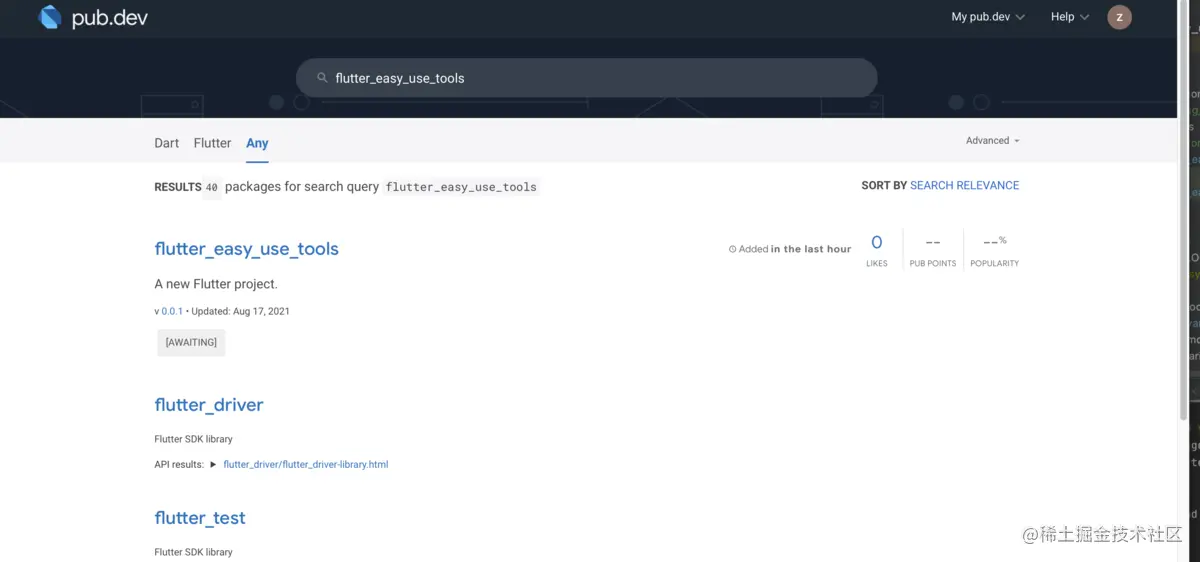Click the 'Added in the last hour' label
Viewport: 1200px width, 562px height.
pyautogui.click(x=795, y=249)
